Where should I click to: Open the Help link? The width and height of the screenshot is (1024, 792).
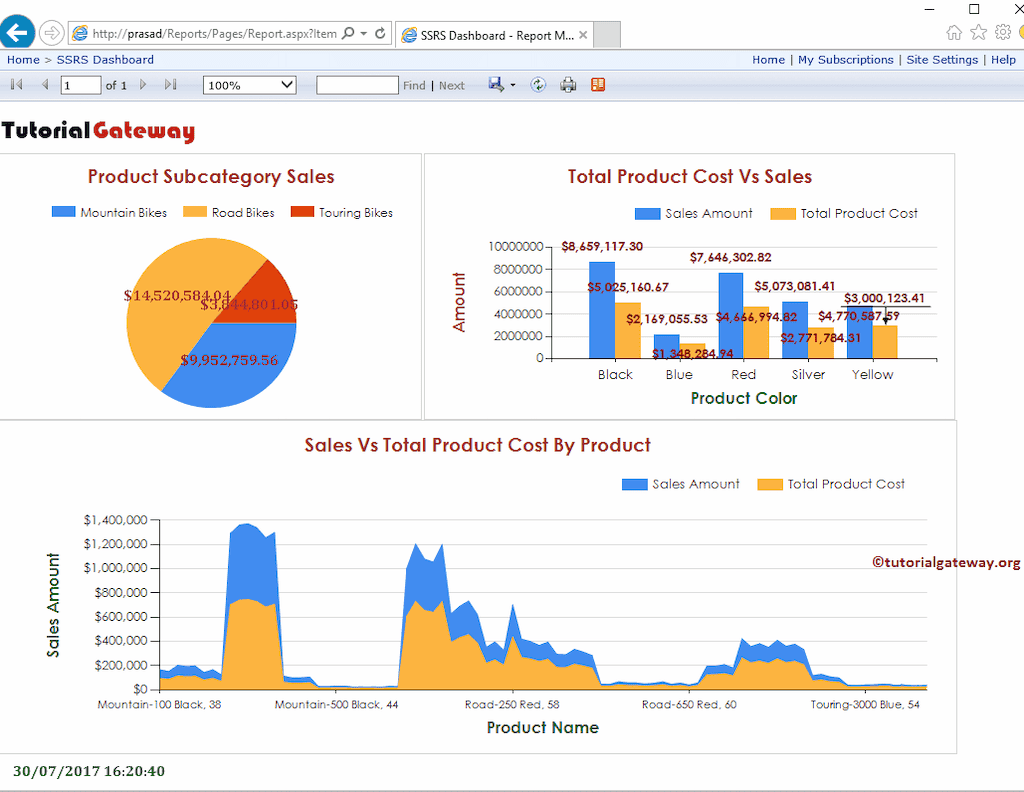point(1002,60)
